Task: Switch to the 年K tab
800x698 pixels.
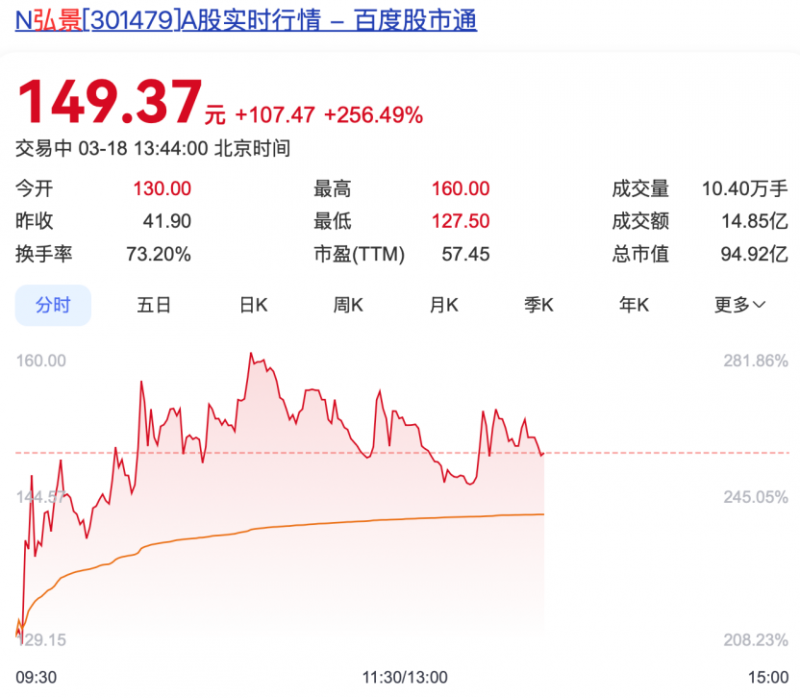Action: coord(634,305)
